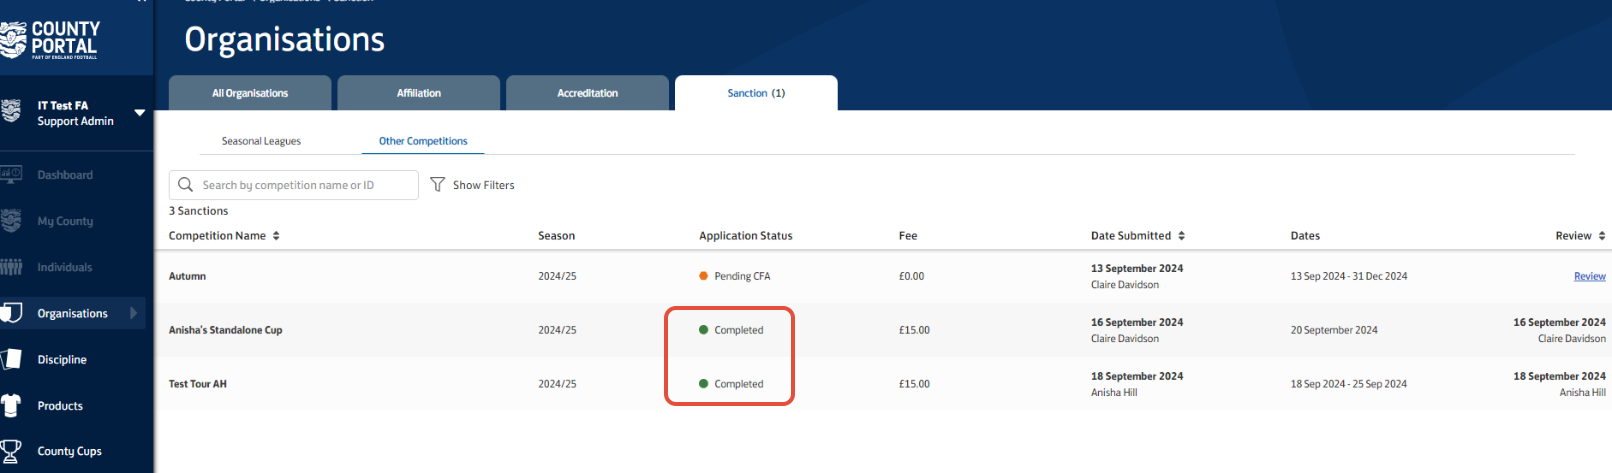Open Products in sidebar
This screenshot has height=473, width=1612.
(x=60, y=406)
